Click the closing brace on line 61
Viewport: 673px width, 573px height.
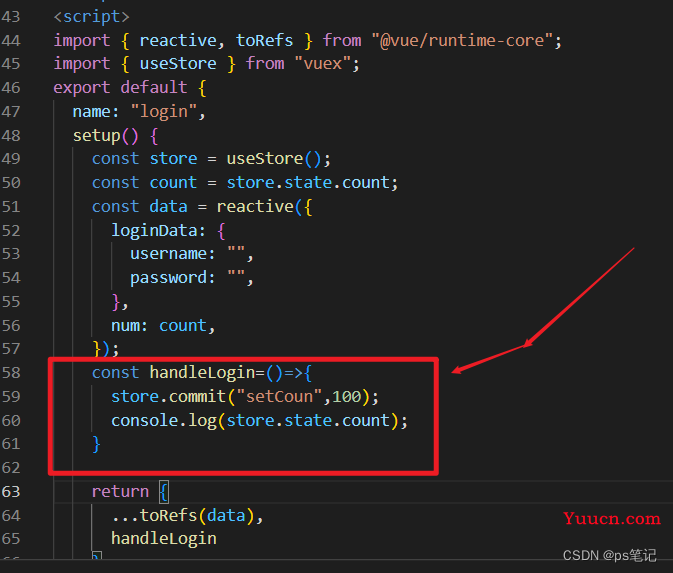click(97, 444)
